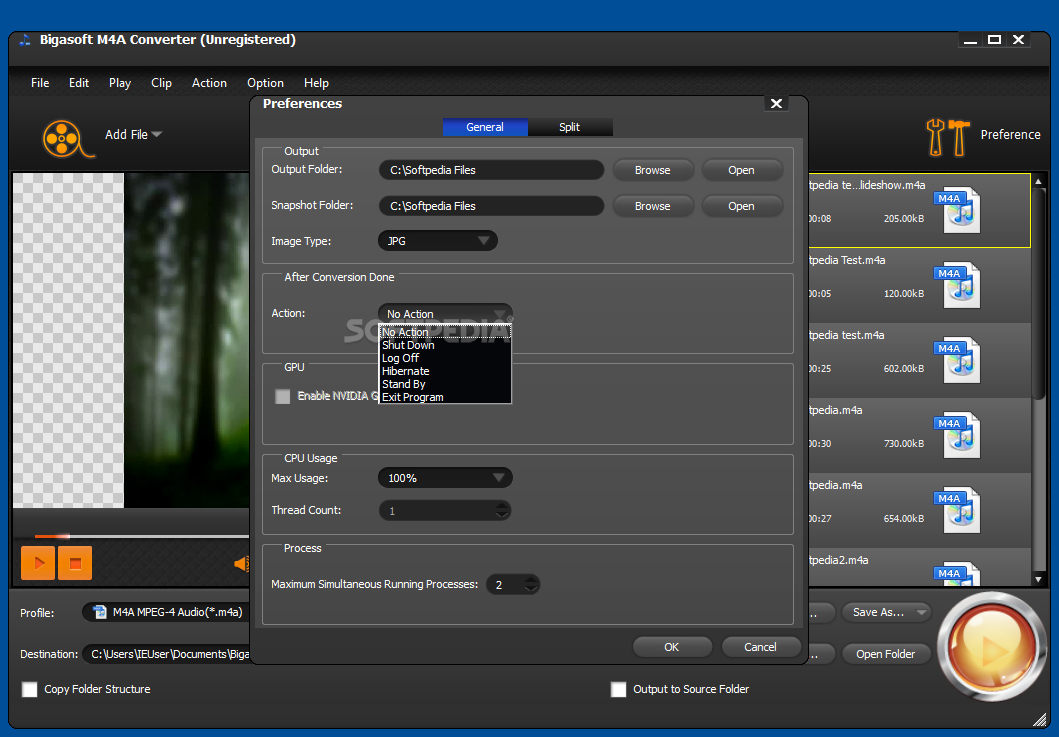1059x737 pixels.
Task: Select Hibernate in dropdown list
Action: [x=445, y=371]
